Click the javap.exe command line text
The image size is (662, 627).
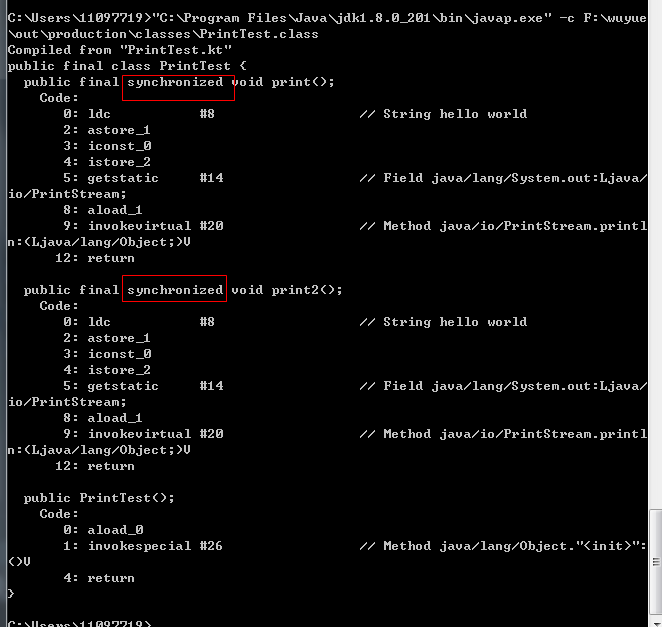[x=327, y=18]
